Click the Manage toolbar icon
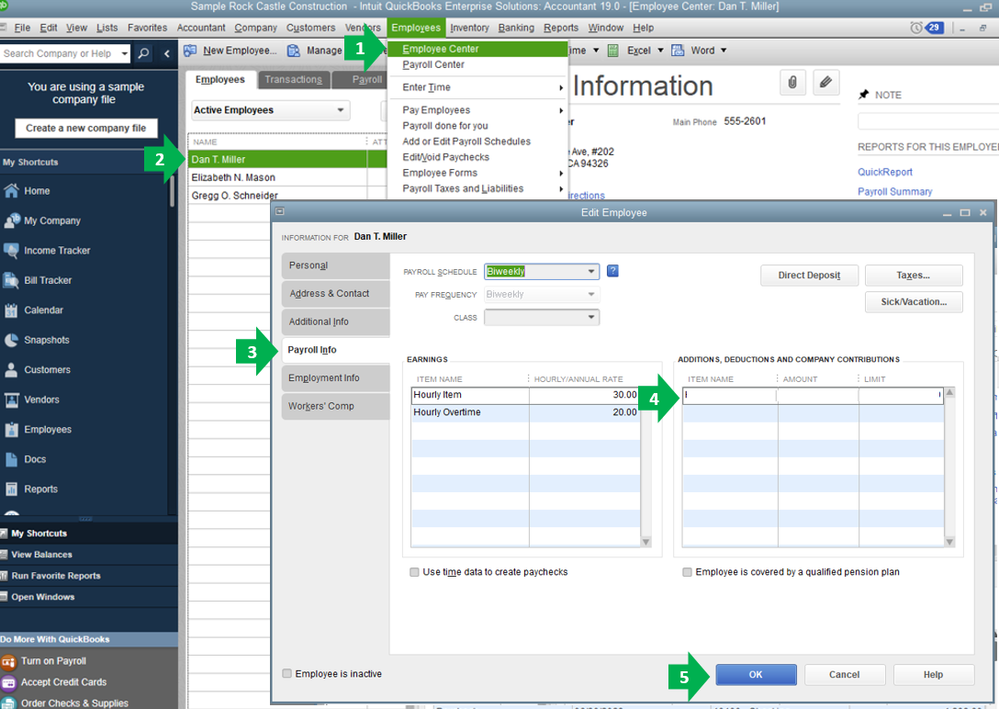Image resolution: width=999 pixels, height=709 pixels. click(x=293, y=50)
